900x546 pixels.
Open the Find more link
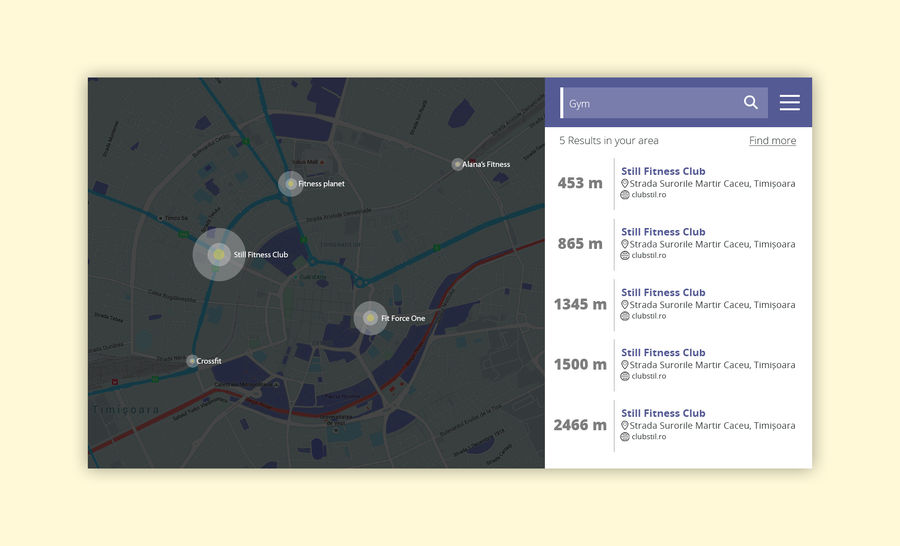point(772,141)
